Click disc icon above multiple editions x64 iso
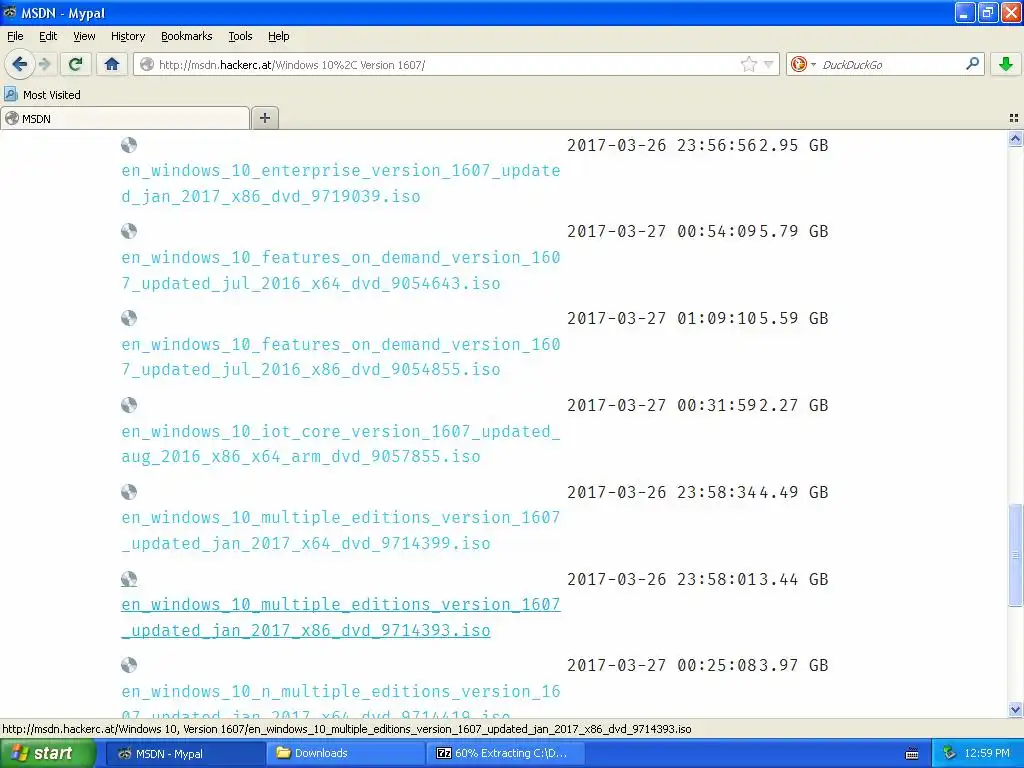 [129, 492]
